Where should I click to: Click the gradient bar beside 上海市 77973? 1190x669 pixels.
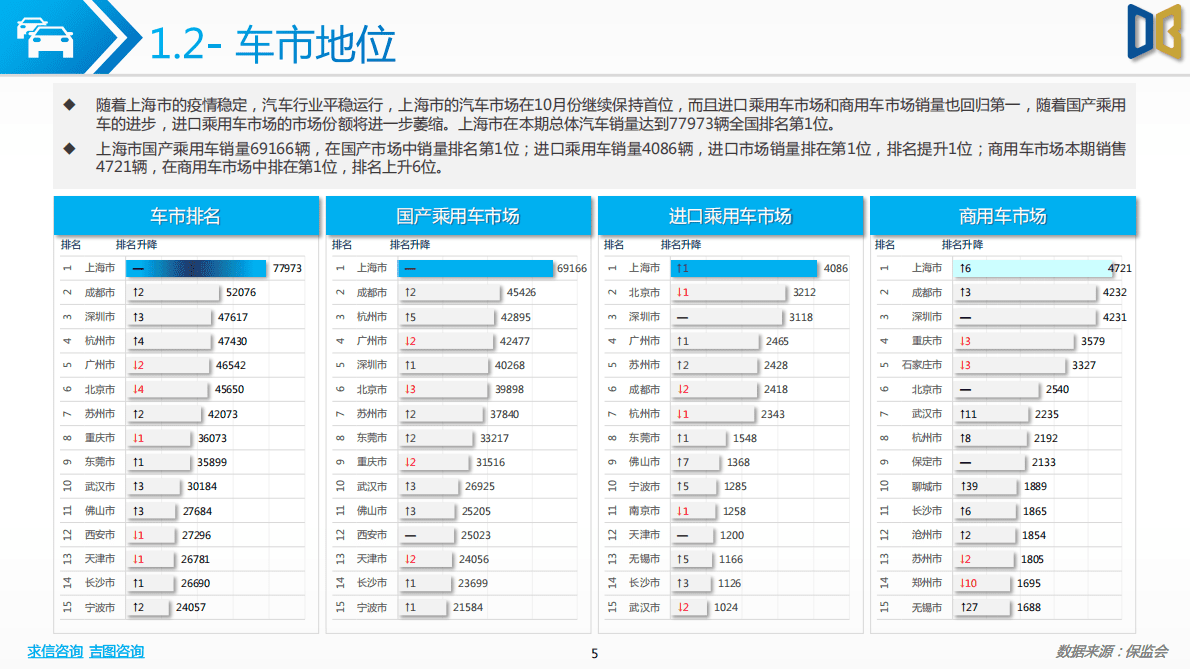[195, 268]
